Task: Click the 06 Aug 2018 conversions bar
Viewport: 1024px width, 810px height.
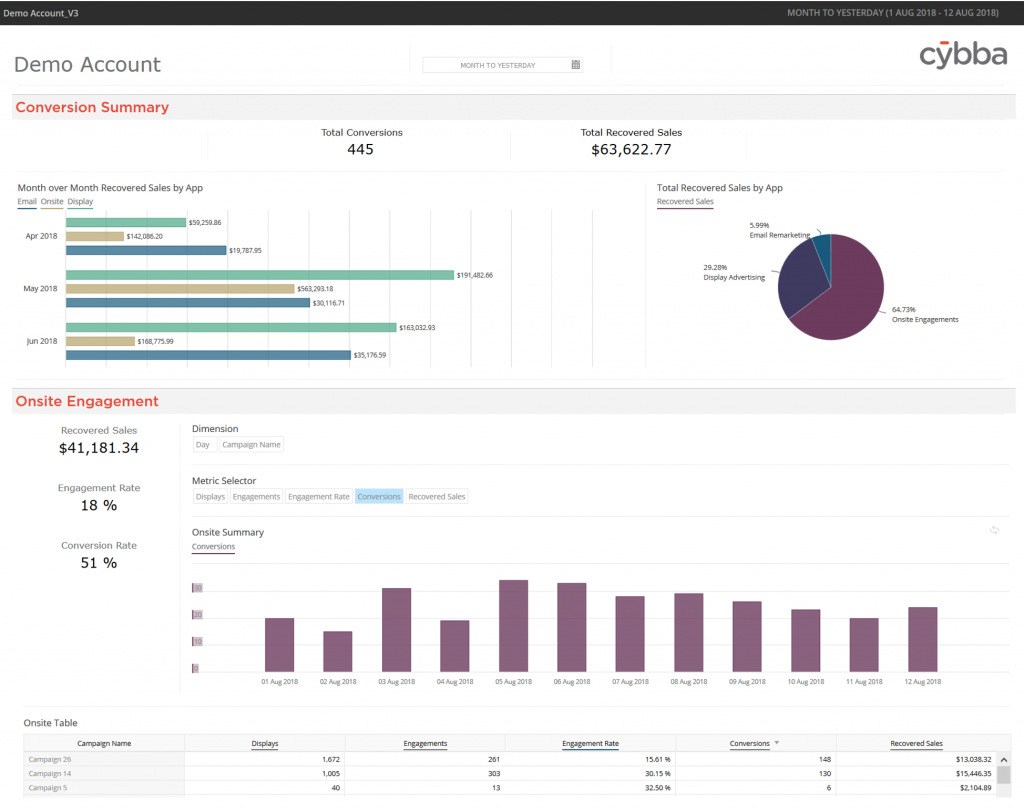Action: [x=571, y=627]
